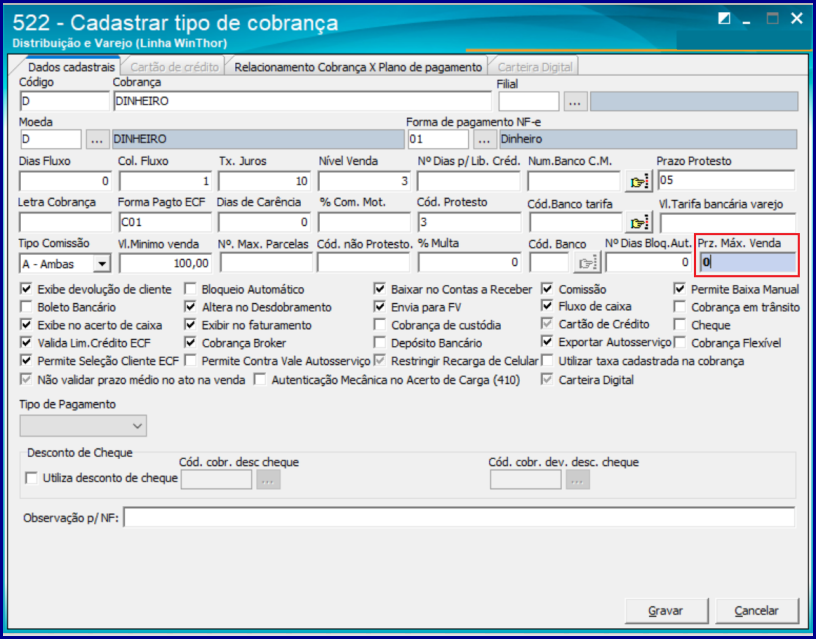
Task: Focus the Letra Cobrança field
Action: (66, 222)
